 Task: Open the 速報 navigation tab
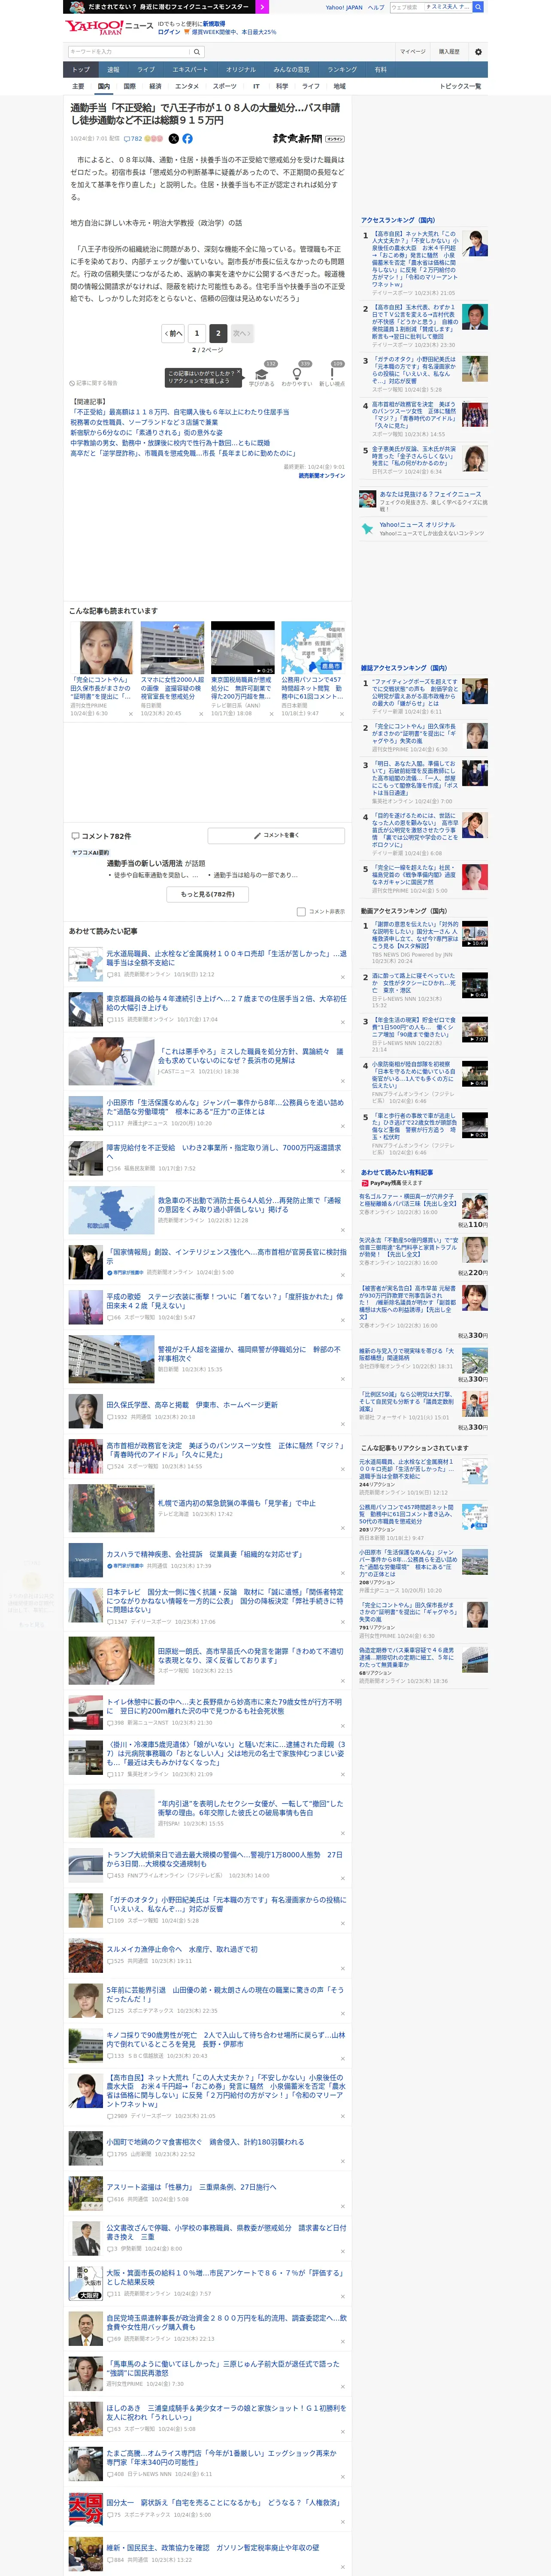click(113, 70)
